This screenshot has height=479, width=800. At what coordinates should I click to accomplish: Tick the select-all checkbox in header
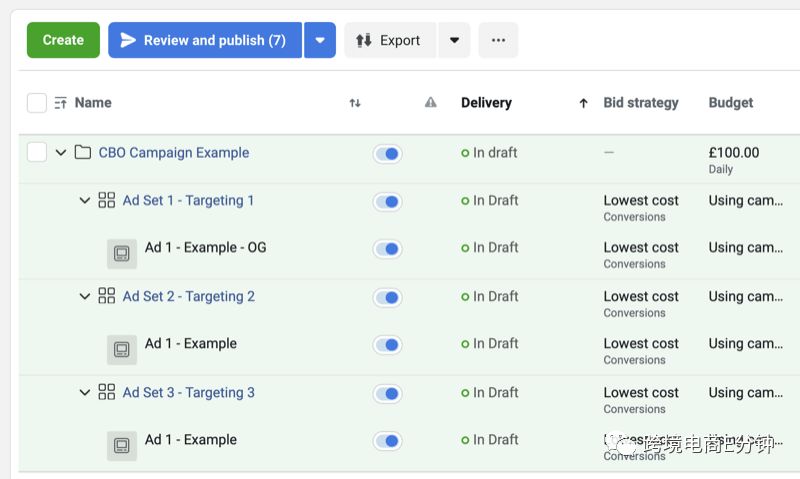tap(37, 103)
